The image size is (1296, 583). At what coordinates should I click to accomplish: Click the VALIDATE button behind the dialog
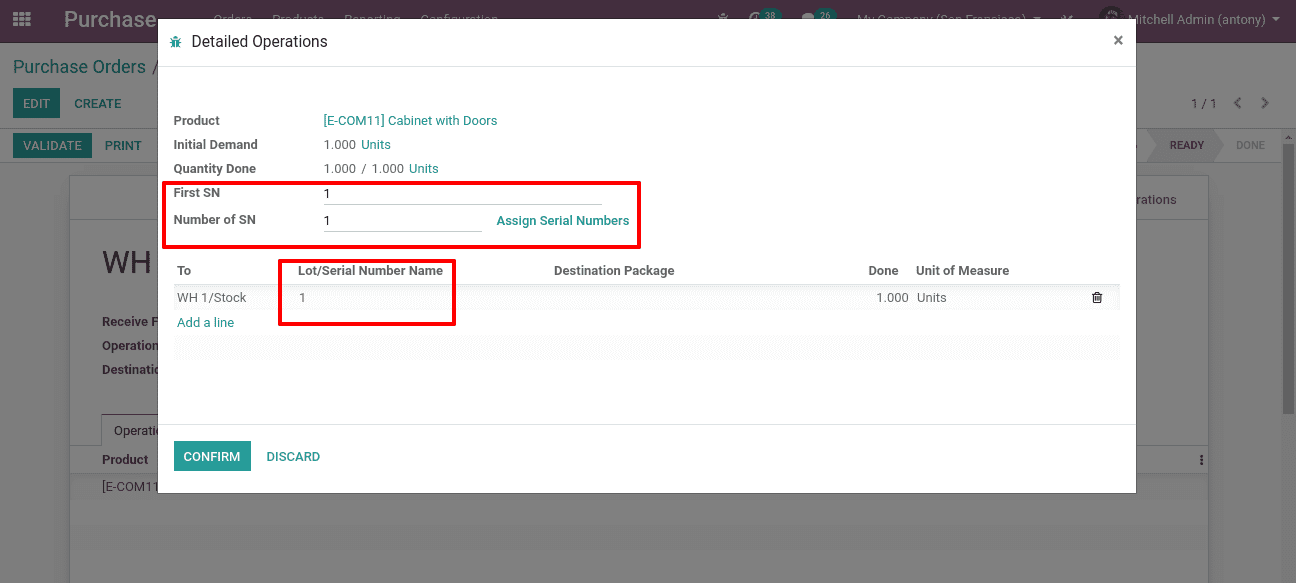(52, 145)
